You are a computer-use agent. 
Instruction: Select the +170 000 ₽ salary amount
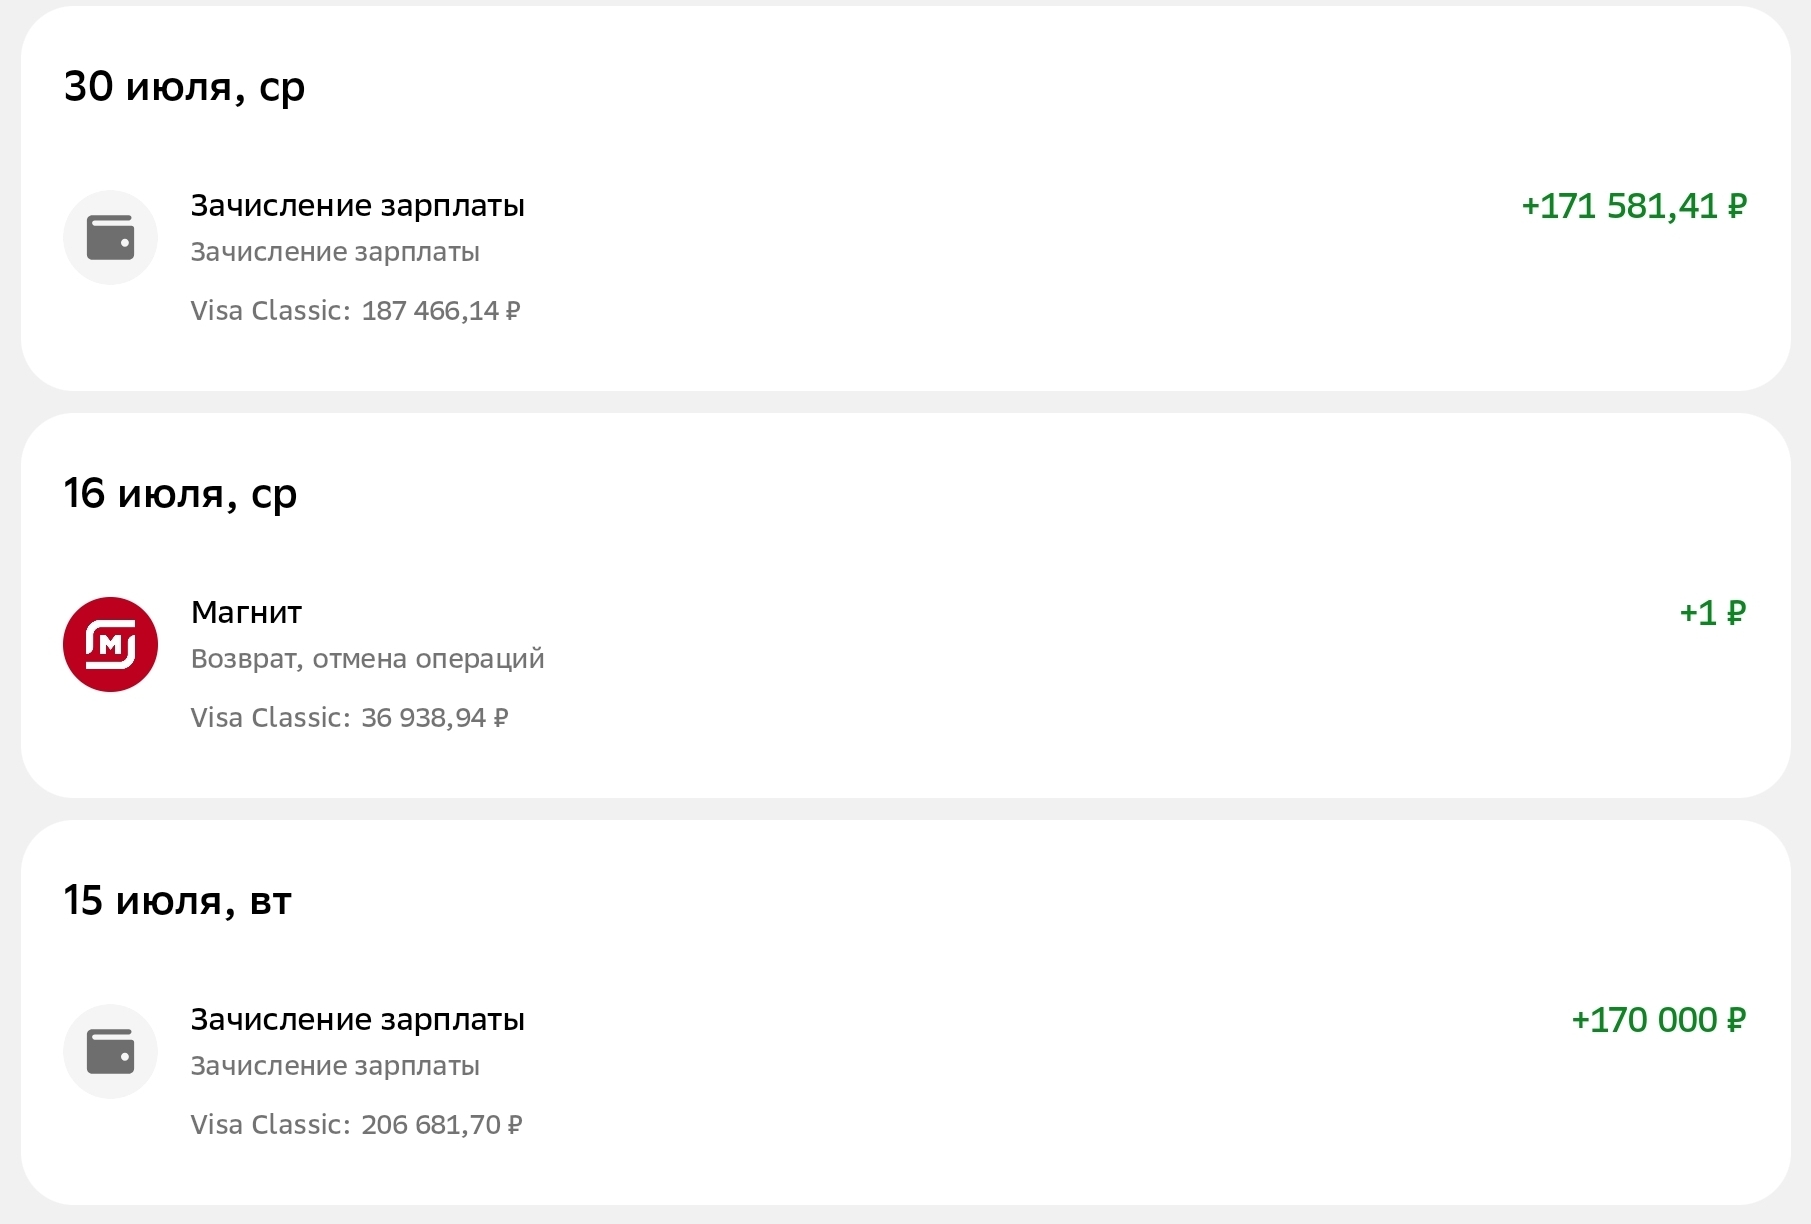[1658, 1020]
